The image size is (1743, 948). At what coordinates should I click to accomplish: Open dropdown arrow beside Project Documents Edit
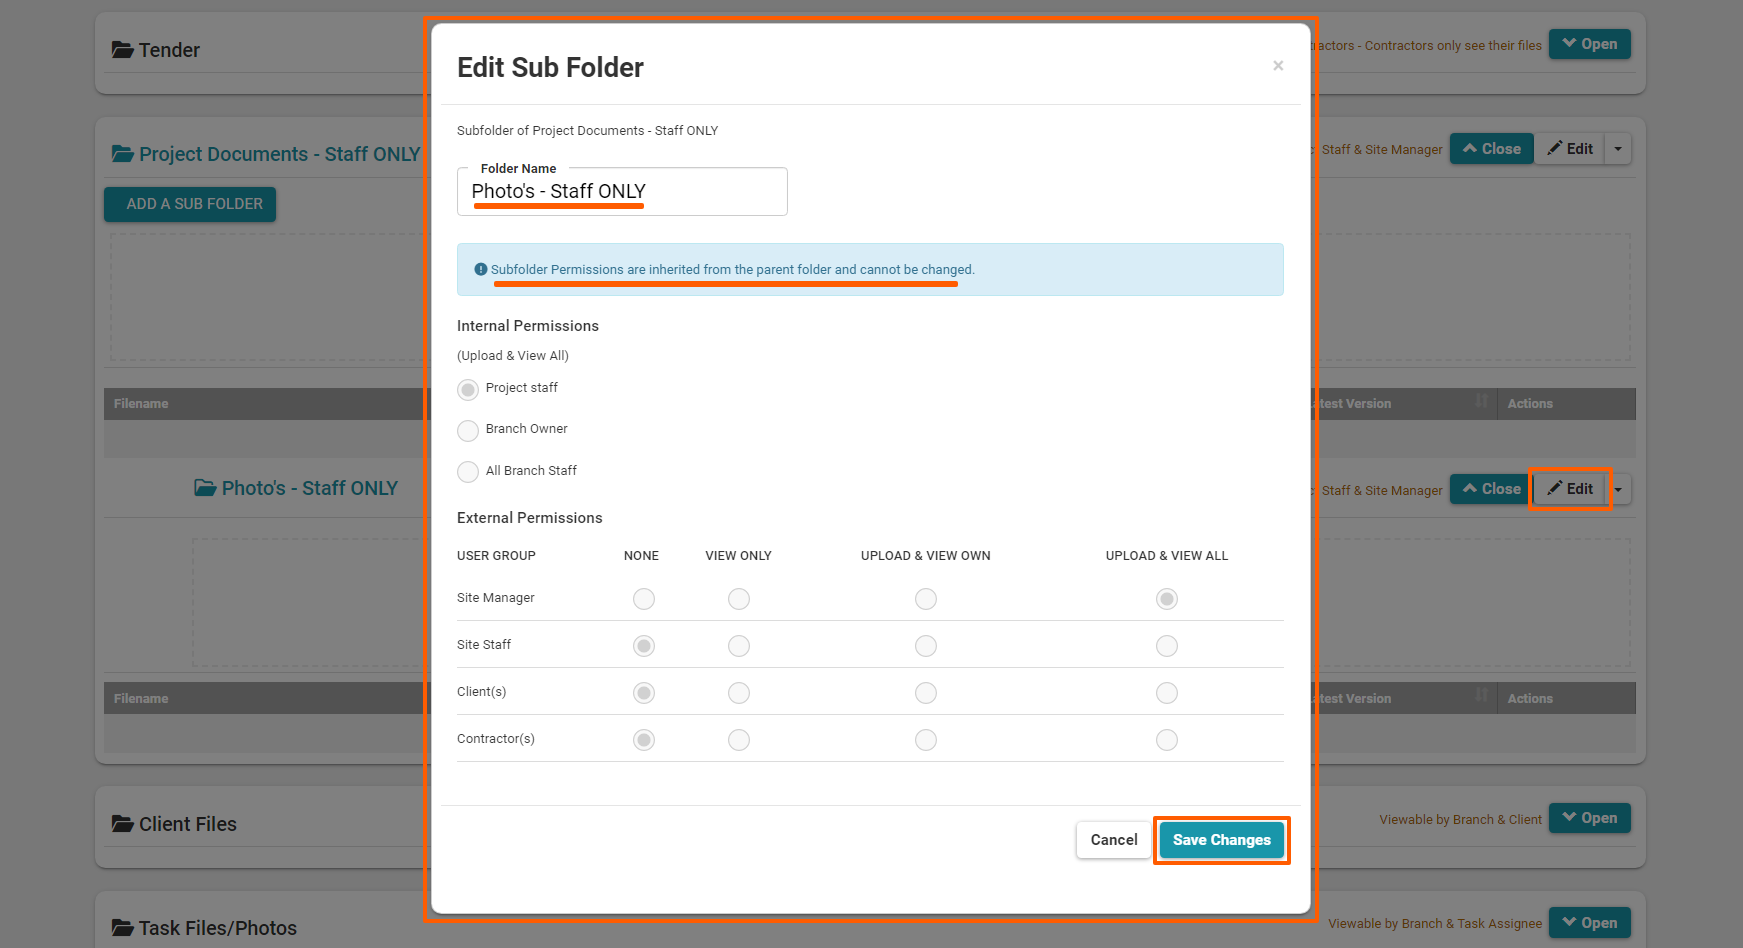tap(1618, 149)
